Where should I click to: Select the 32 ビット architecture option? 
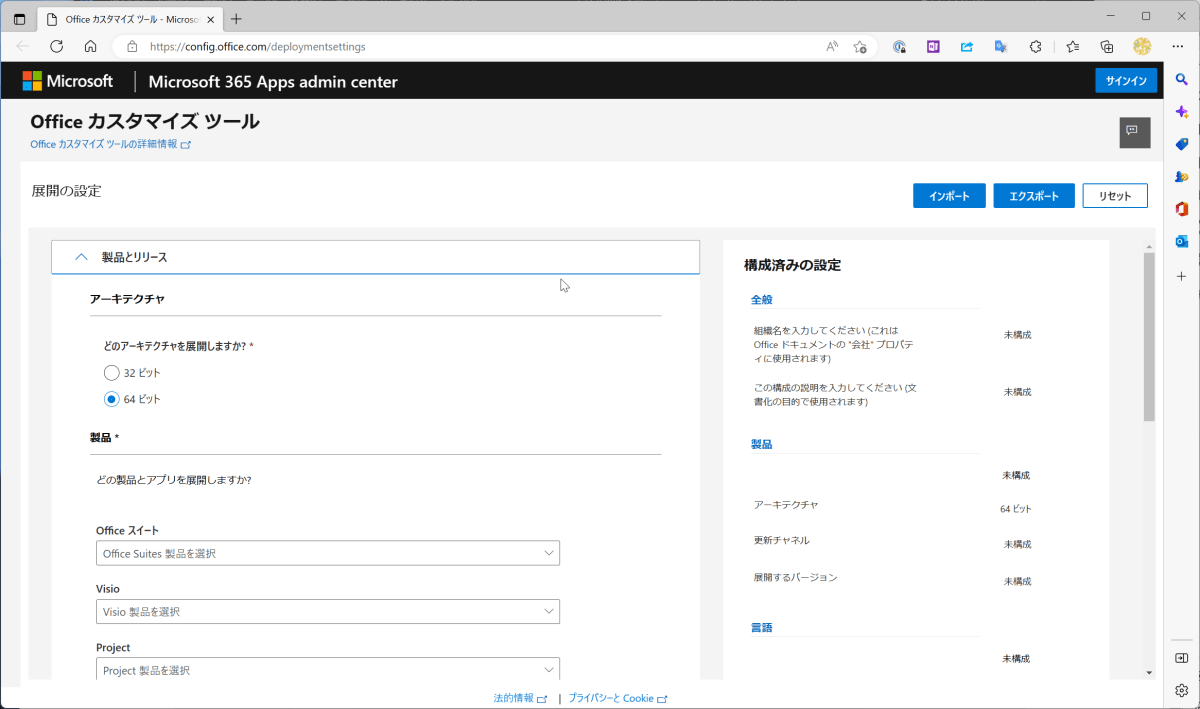click(x=112, y=373)
